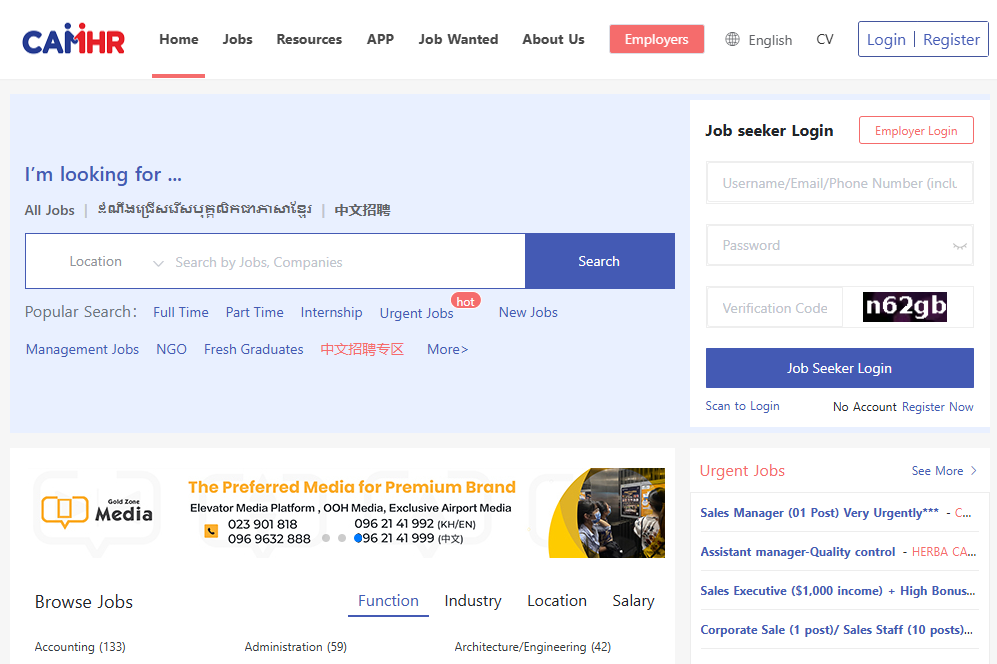Click the Employer Login button

[915, 131]
